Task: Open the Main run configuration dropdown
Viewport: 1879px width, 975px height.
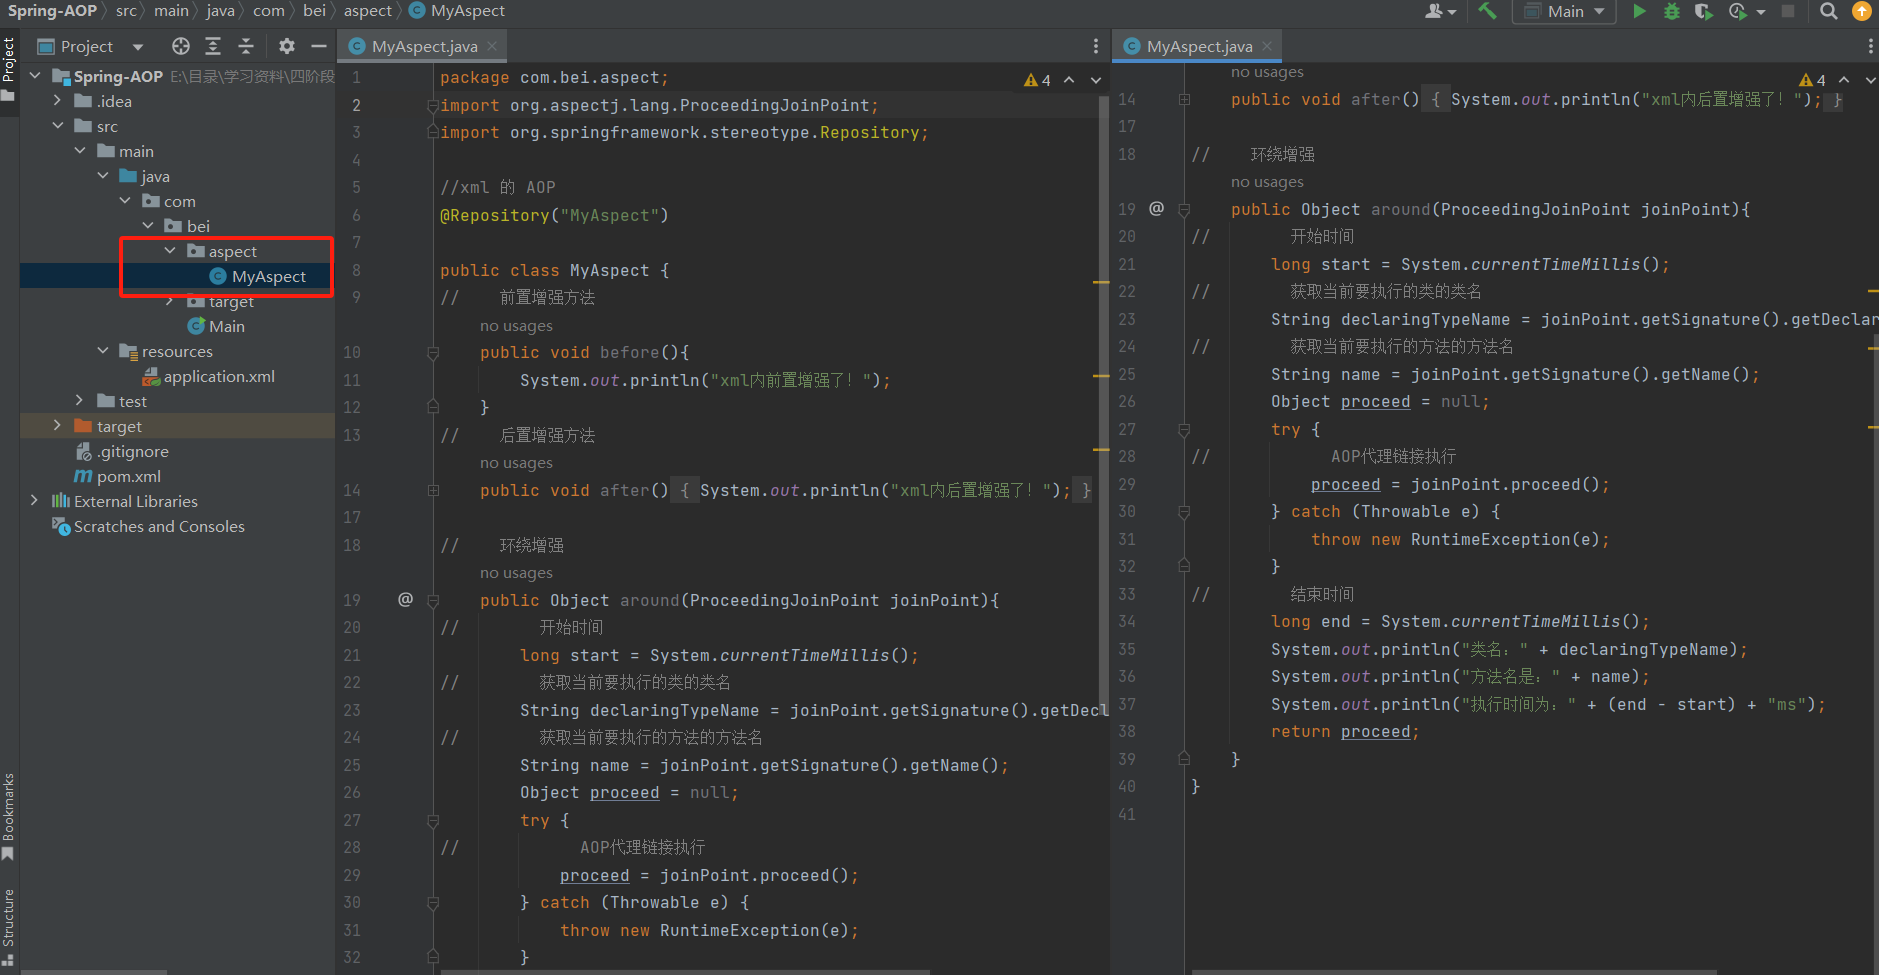Action: (1564, 11)
